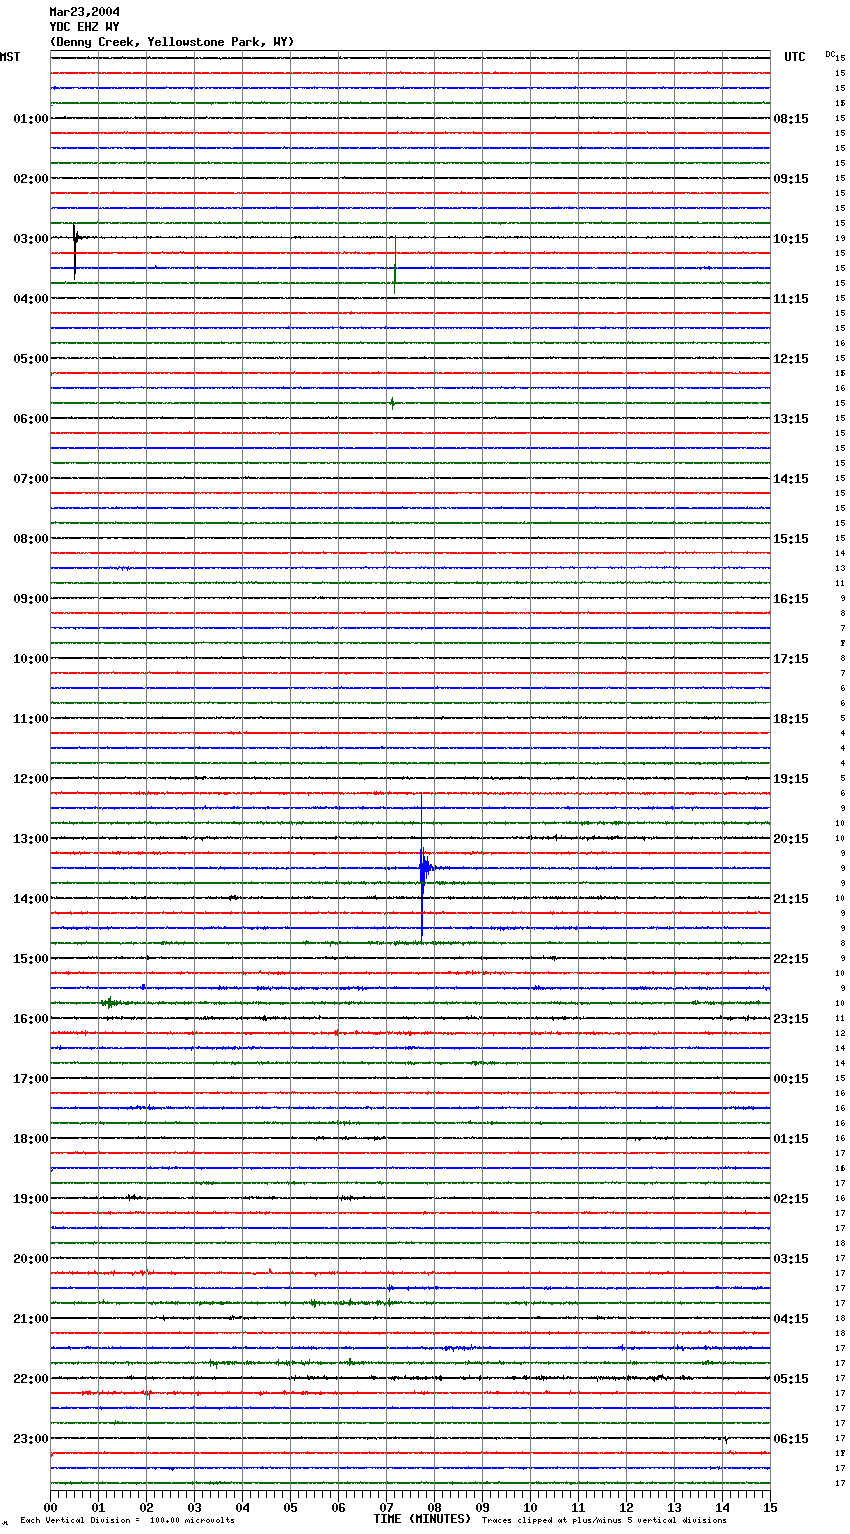Select the 12:00 MST time label
Image resolution: width=850 pixels, height=1534 pixels.
pyautogui.click(x=31, y=779)
